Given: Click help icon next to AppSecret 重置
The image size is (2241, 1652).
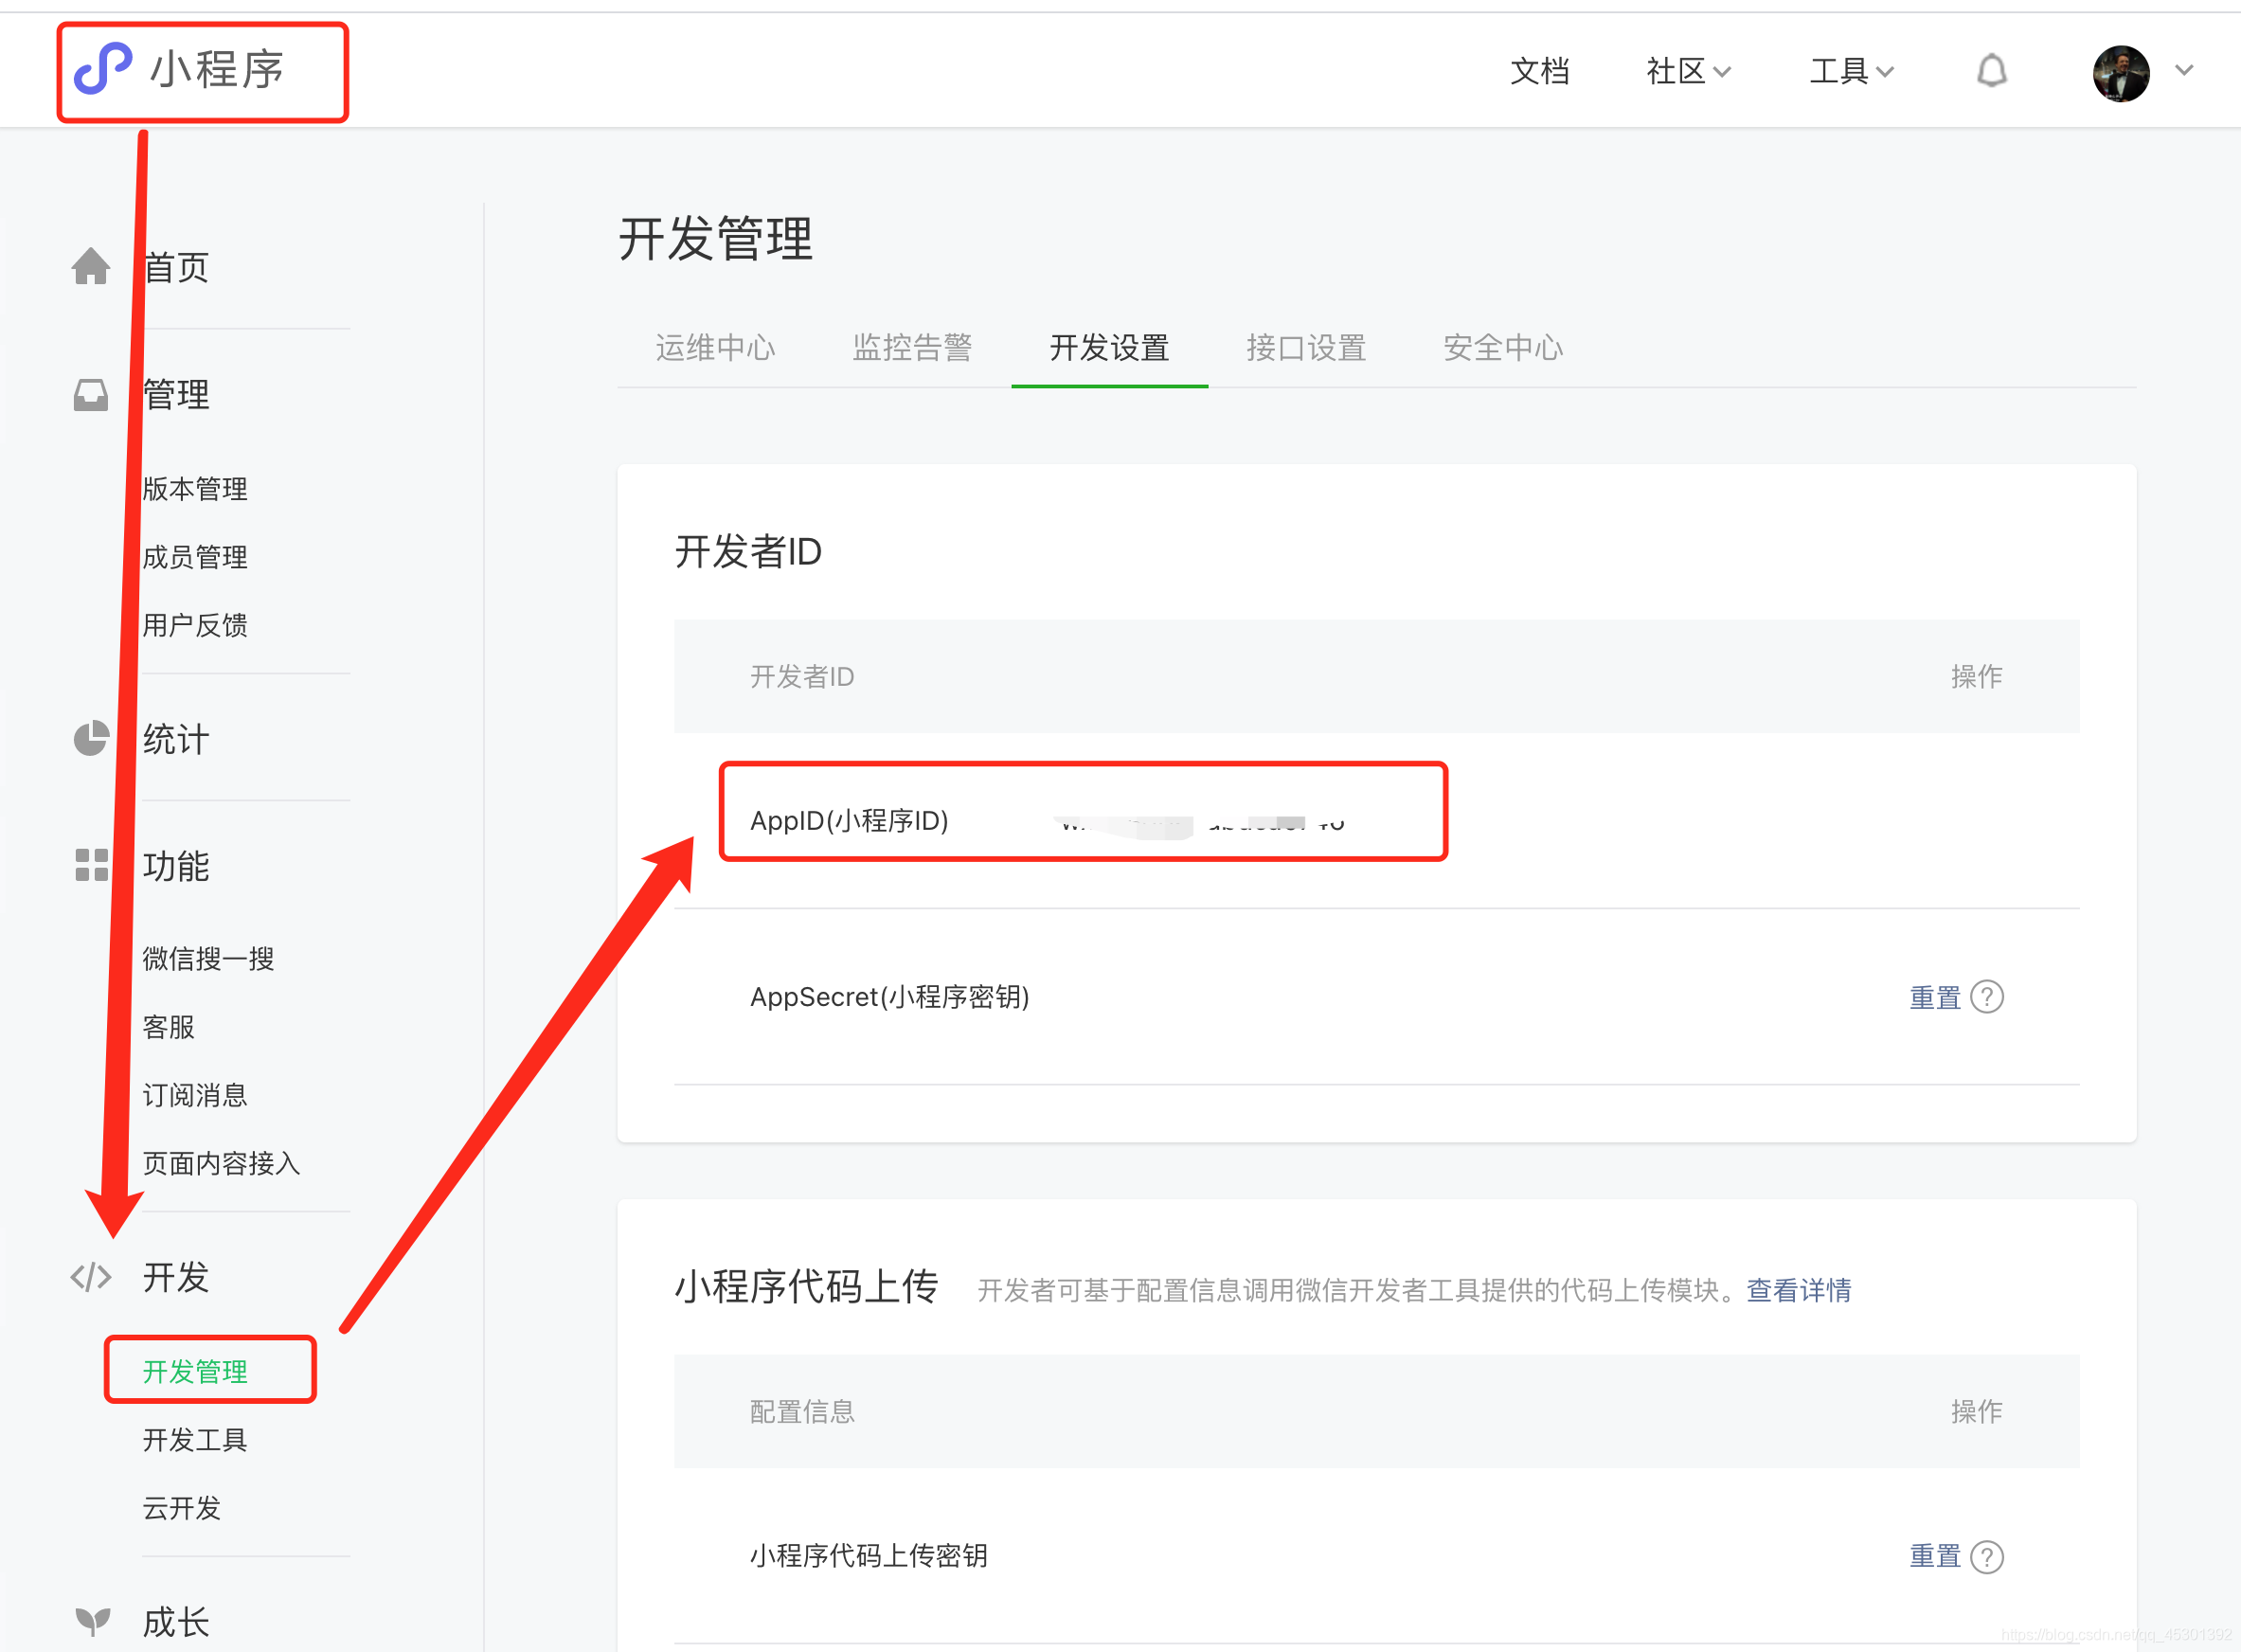Looking at the screenshot, I should pos(1986,996).
